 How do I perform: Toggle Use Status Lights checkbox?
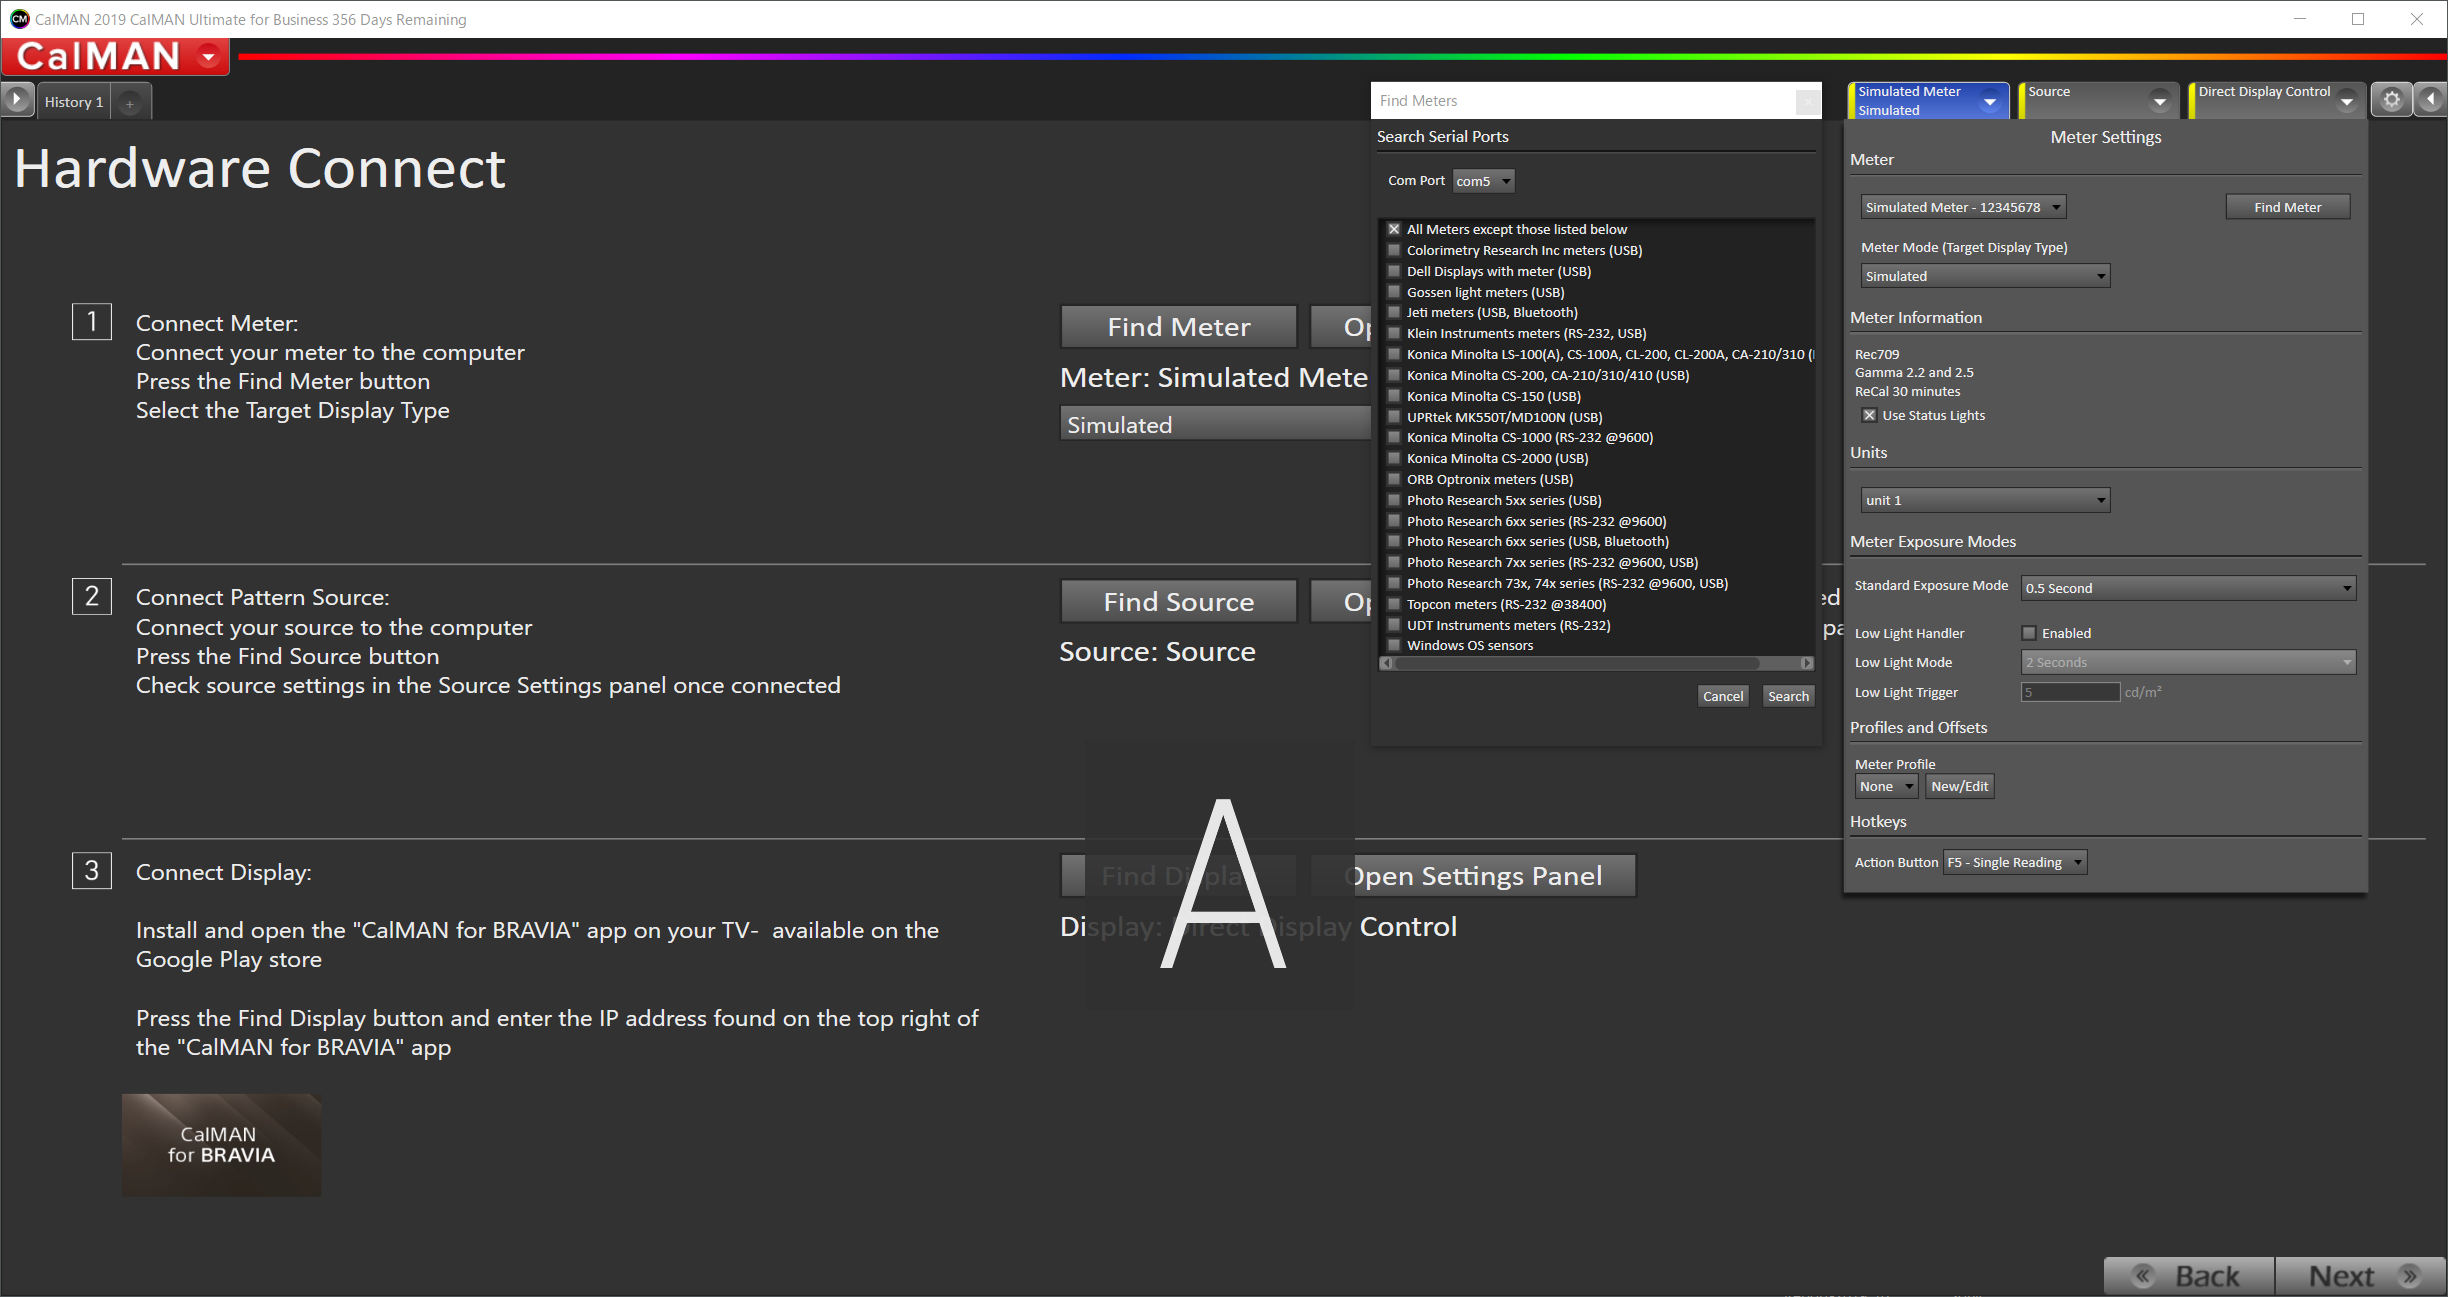click(x=1869, y=415)
